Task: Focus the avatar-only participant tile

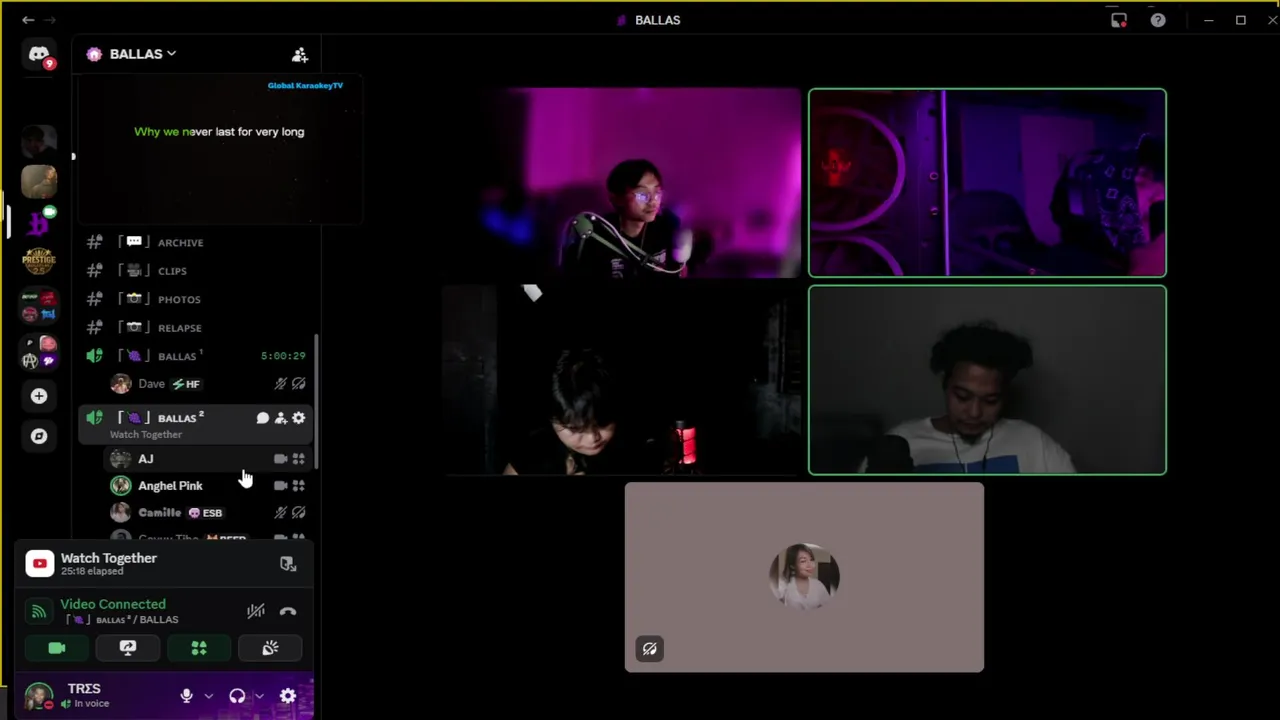Action: pyautogui.click(x=804, y=577)
